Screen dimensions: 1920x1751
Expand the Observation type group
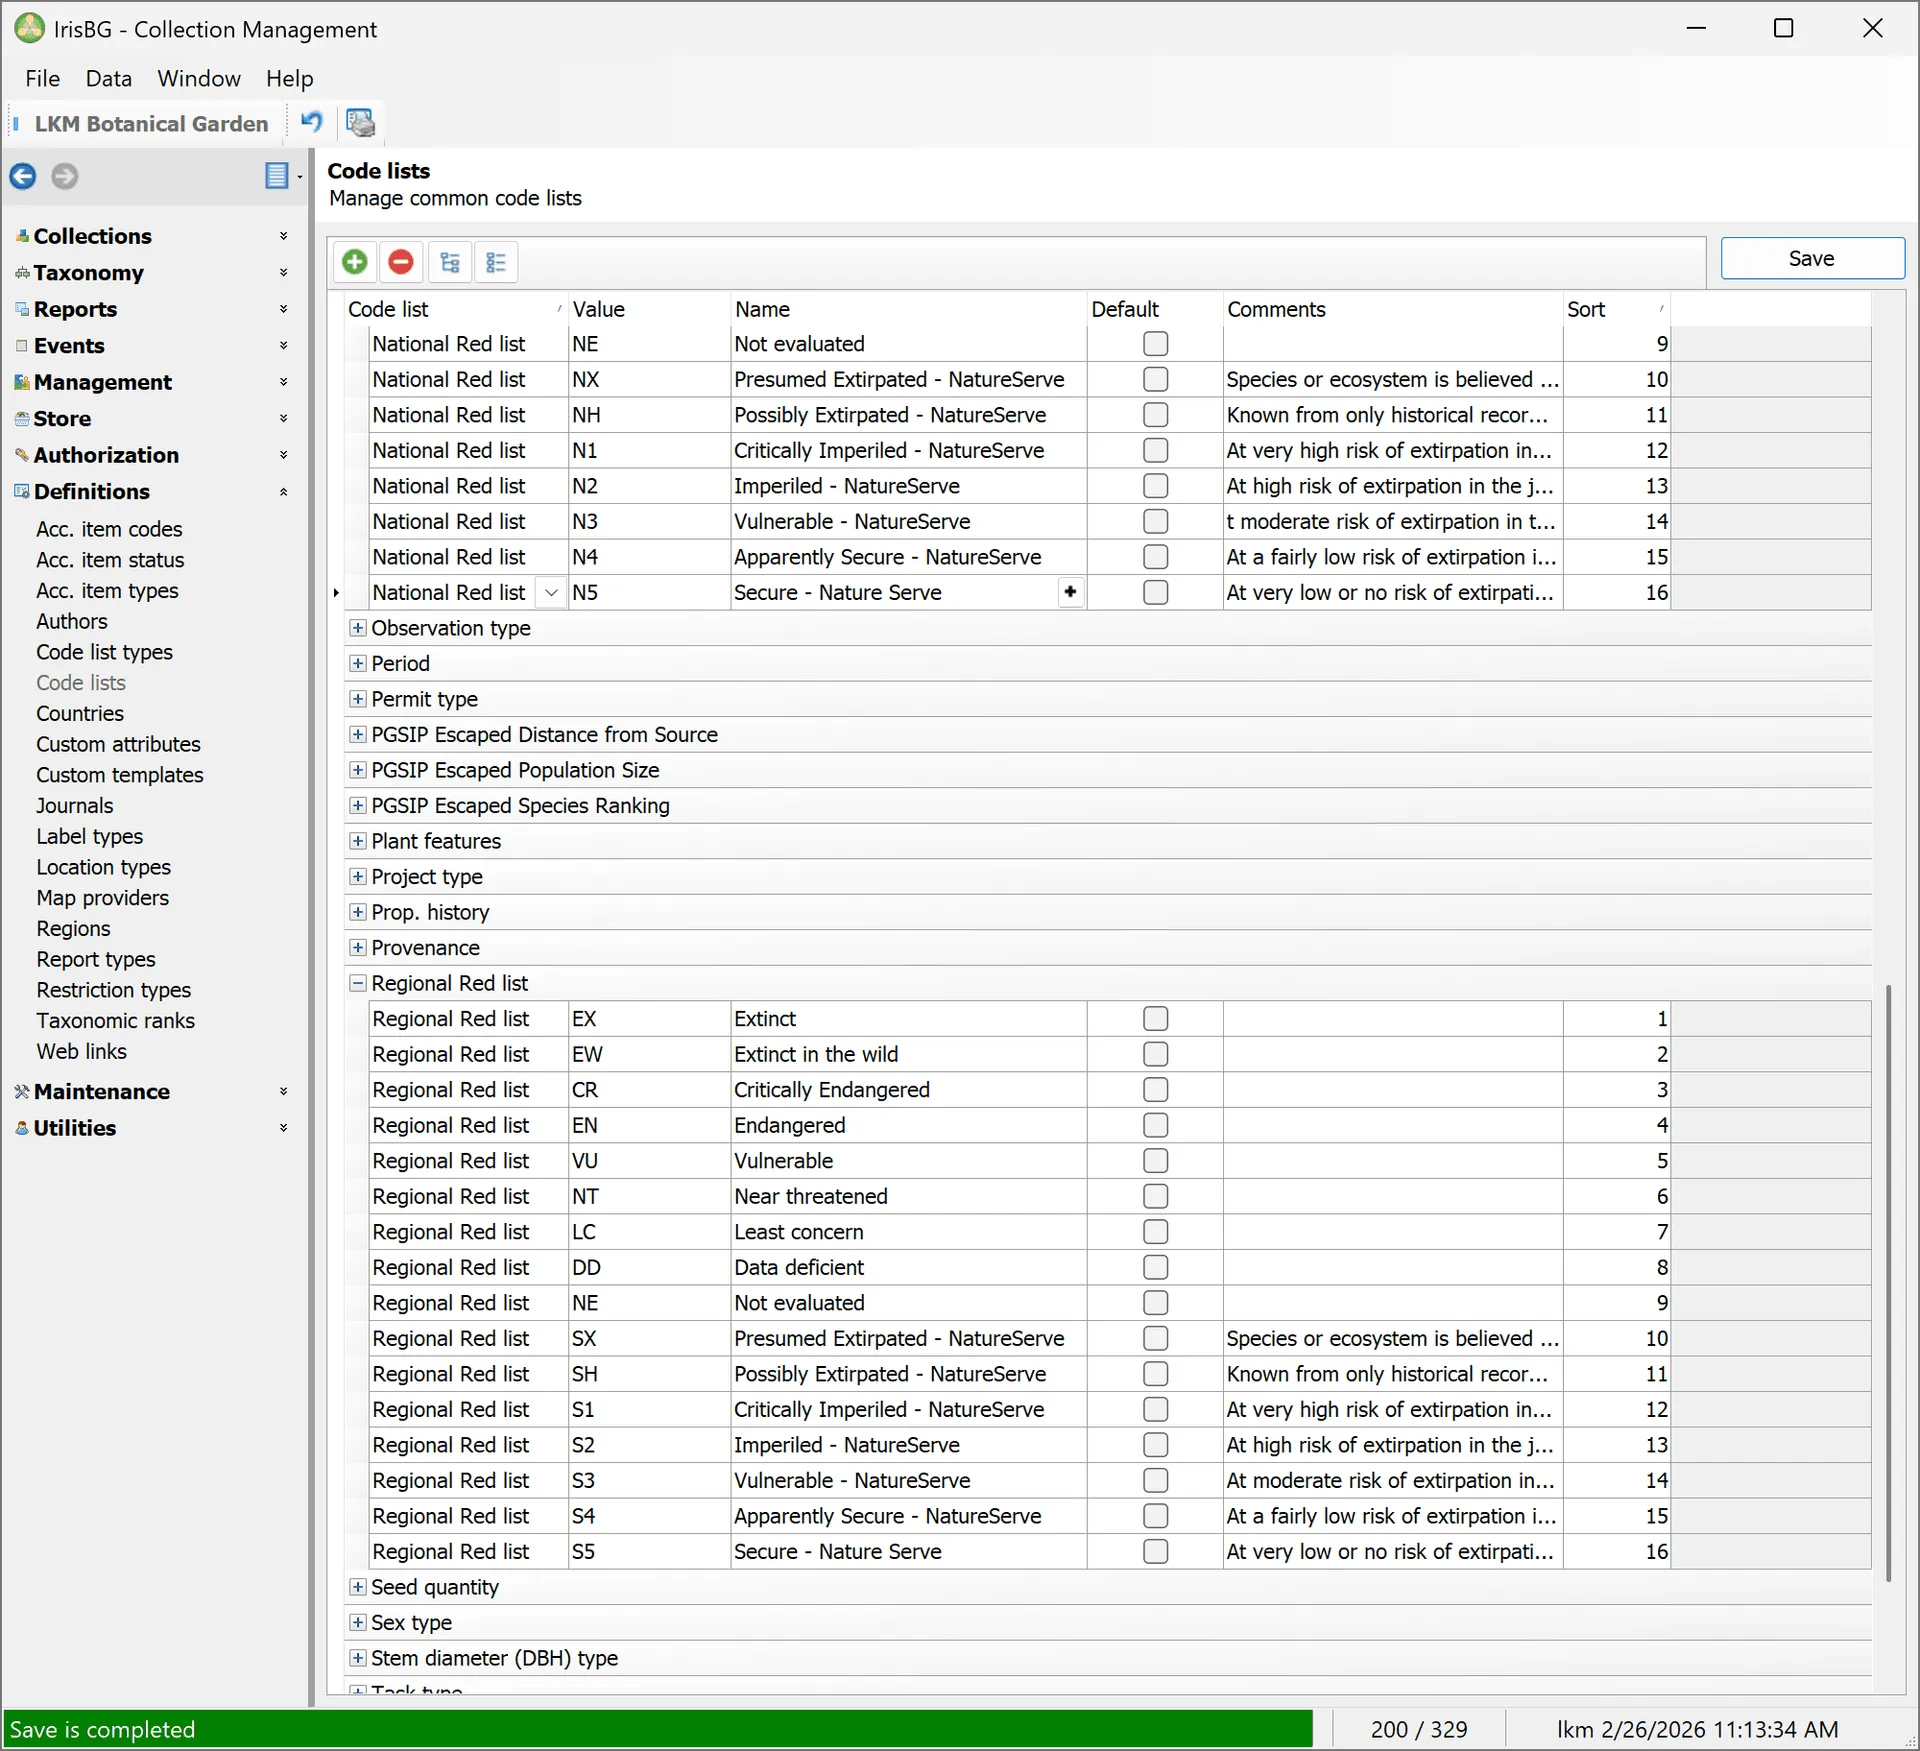click(357, 628)
